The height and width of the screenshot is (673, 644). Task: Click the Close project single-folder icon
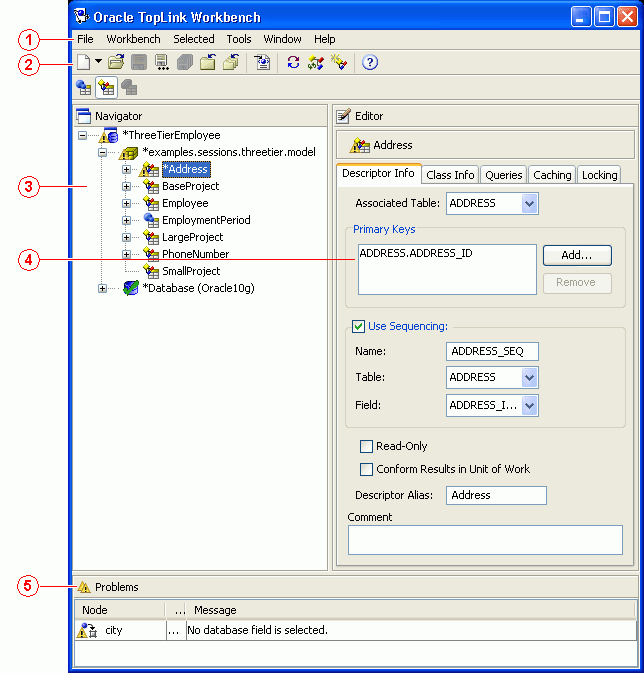[208, 63]
